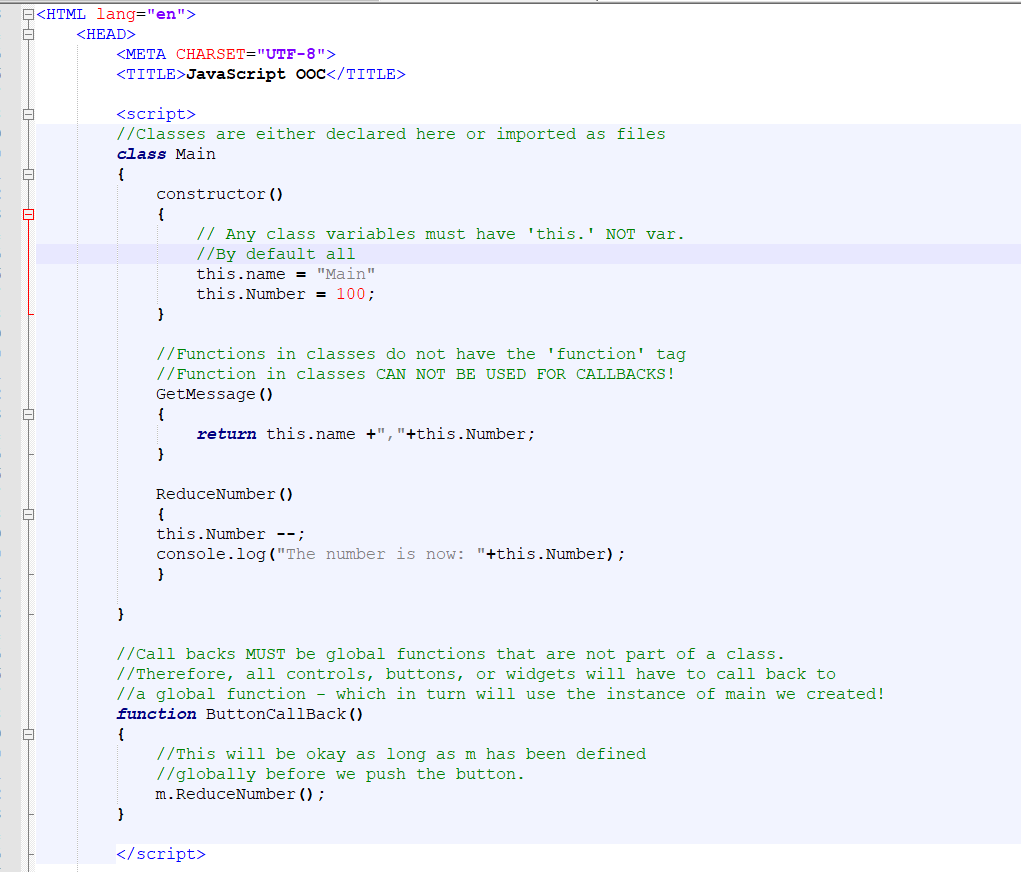Click 'this.name = "Main"' line

click(285, 274)
